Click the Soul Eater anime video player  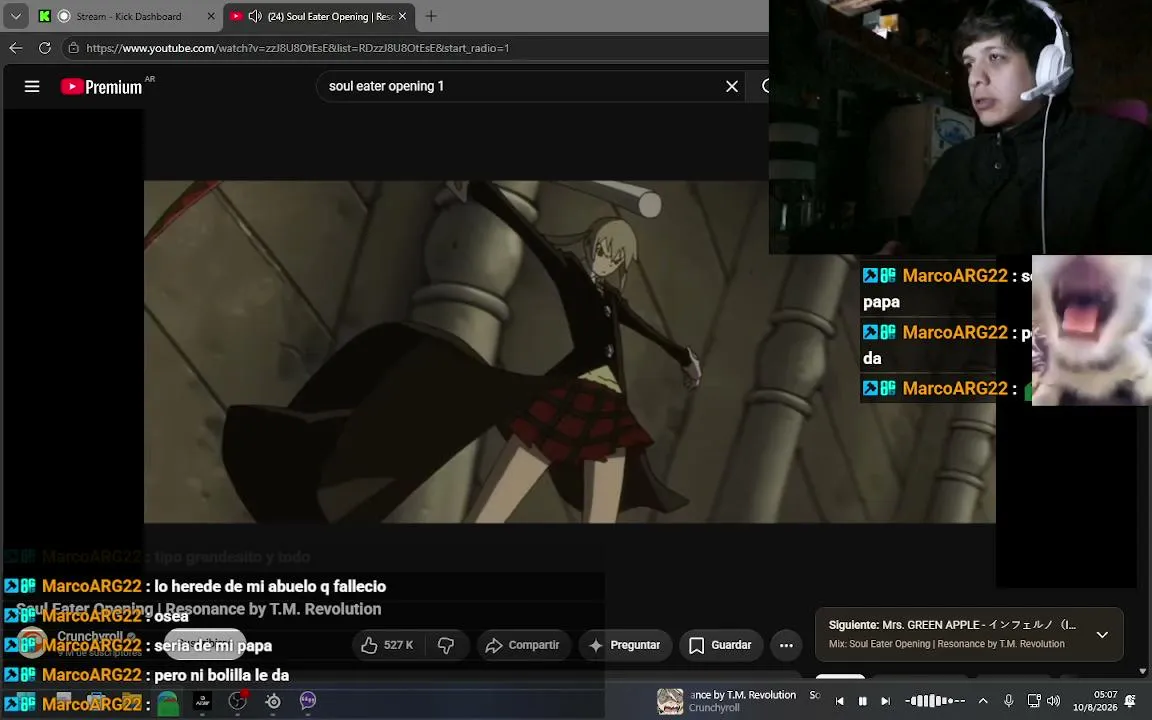[x=569, y=352]
